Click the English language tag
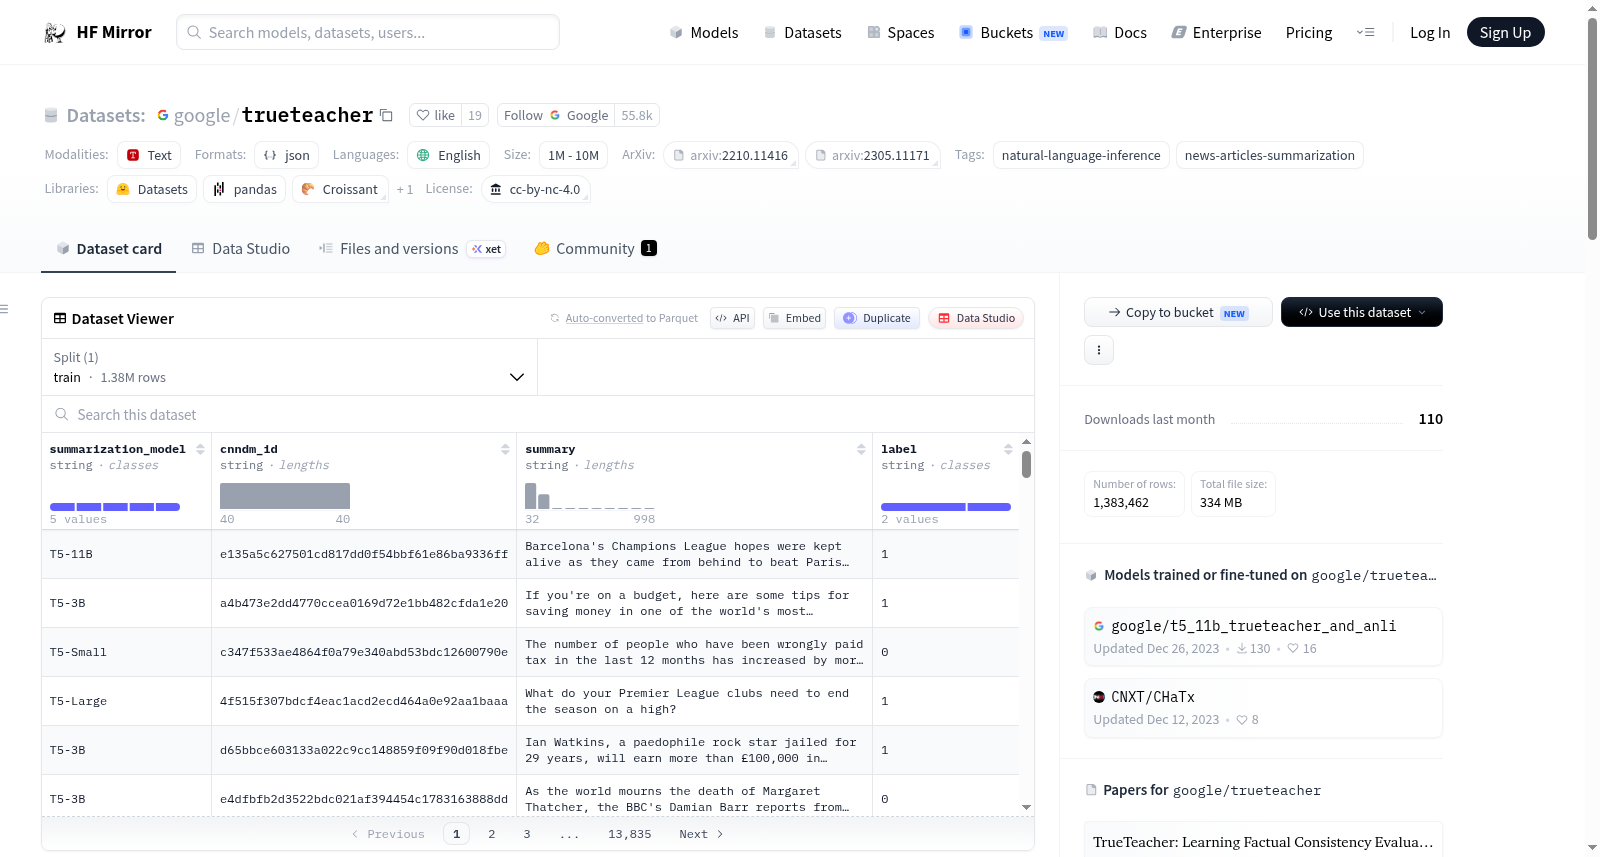This screenshot has width=1600, height=857. click(448, 155)
